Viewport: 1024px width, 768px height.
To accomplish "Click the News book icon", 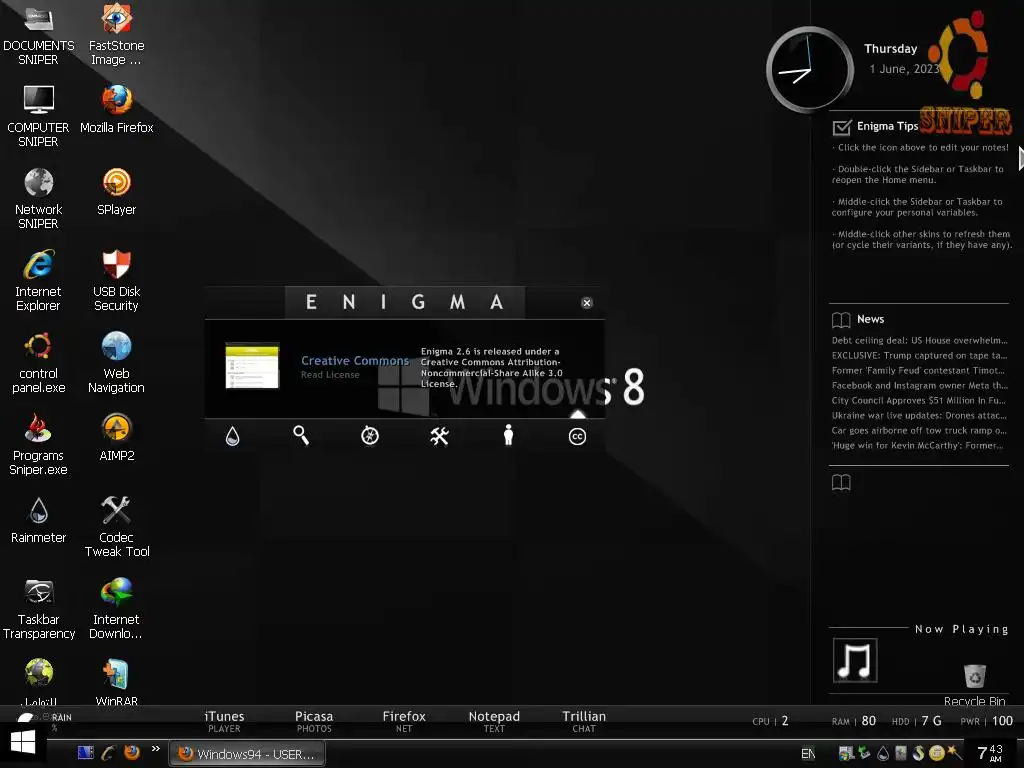I will [841, 319].
